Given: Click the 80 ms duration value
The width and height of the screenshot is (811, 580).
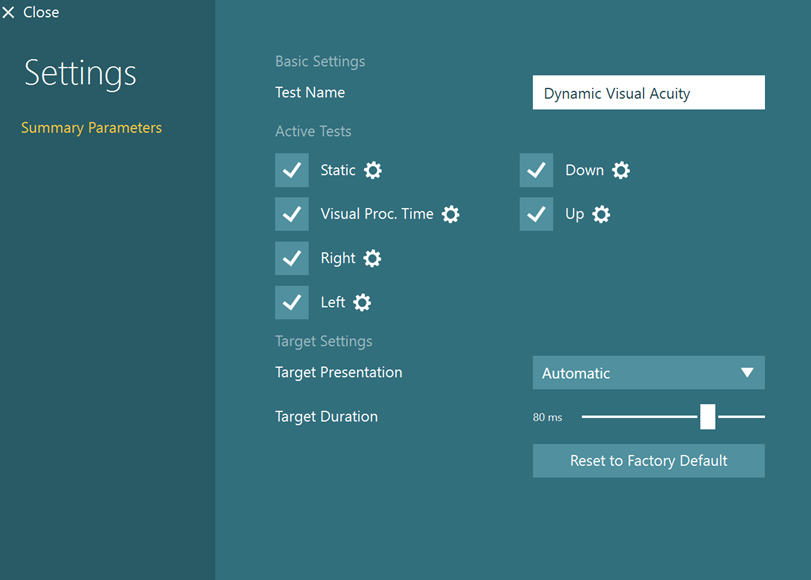Looking at the screenshot, I should click(x=547, y=417).
